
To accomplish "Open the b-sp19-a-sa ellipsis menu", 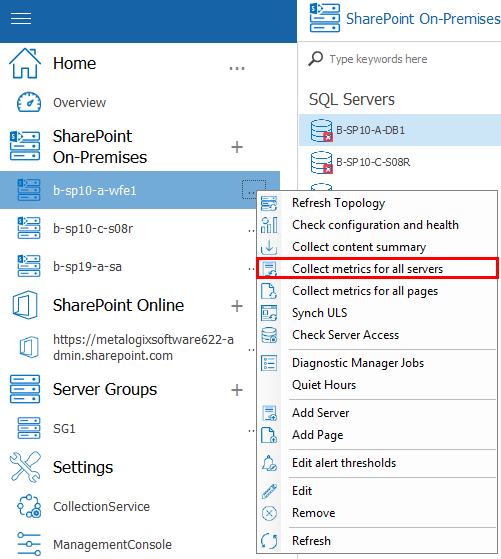I will point(251,269).
